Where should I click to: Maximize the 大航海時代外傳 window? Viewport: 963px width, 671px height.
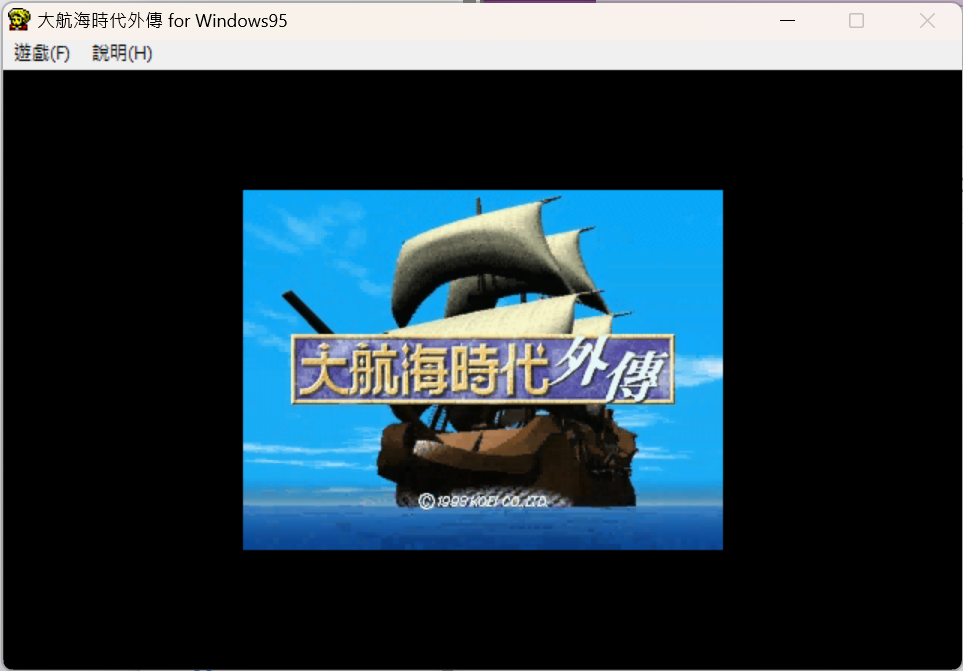click(856, 20)
